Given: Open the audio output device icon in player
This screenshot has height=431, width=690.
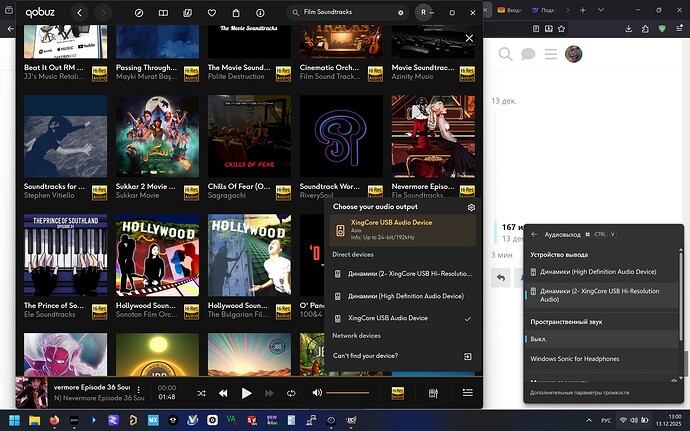Looking at the screenshot, I should coord(433,393).
